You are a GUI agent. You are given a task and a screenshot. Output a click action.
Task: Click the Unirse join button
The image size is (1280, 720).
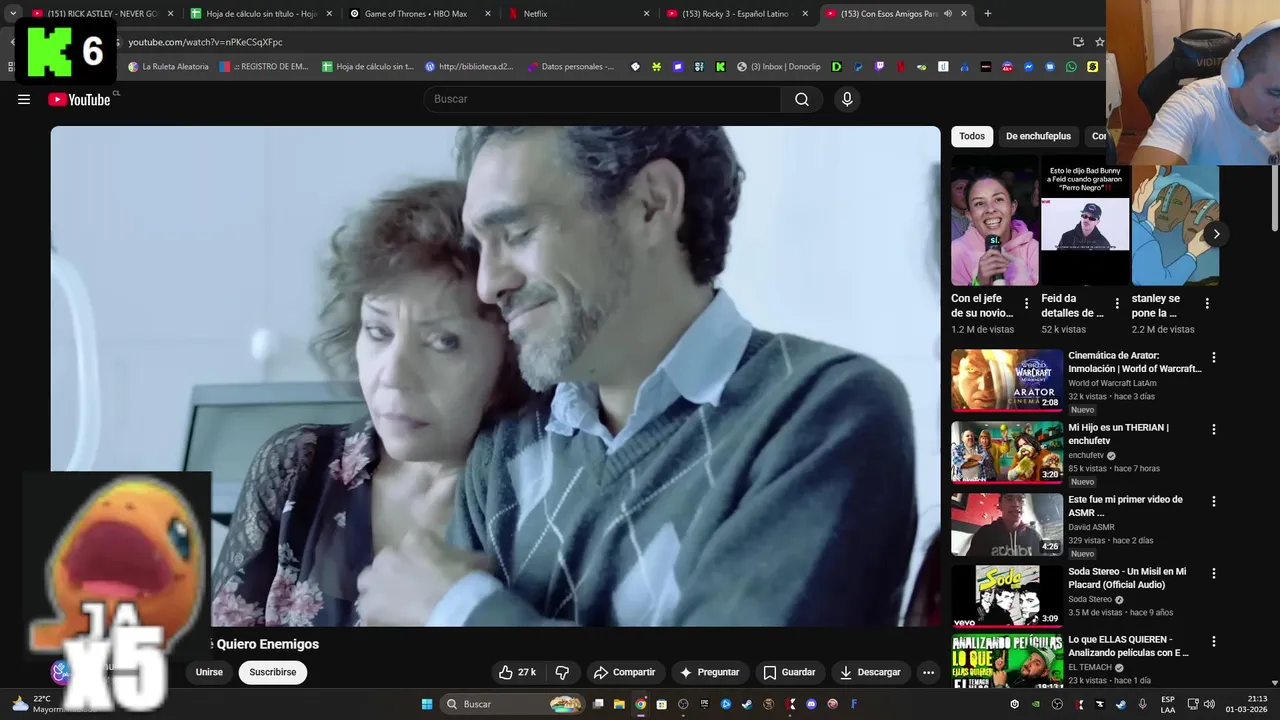click(209, 672)
